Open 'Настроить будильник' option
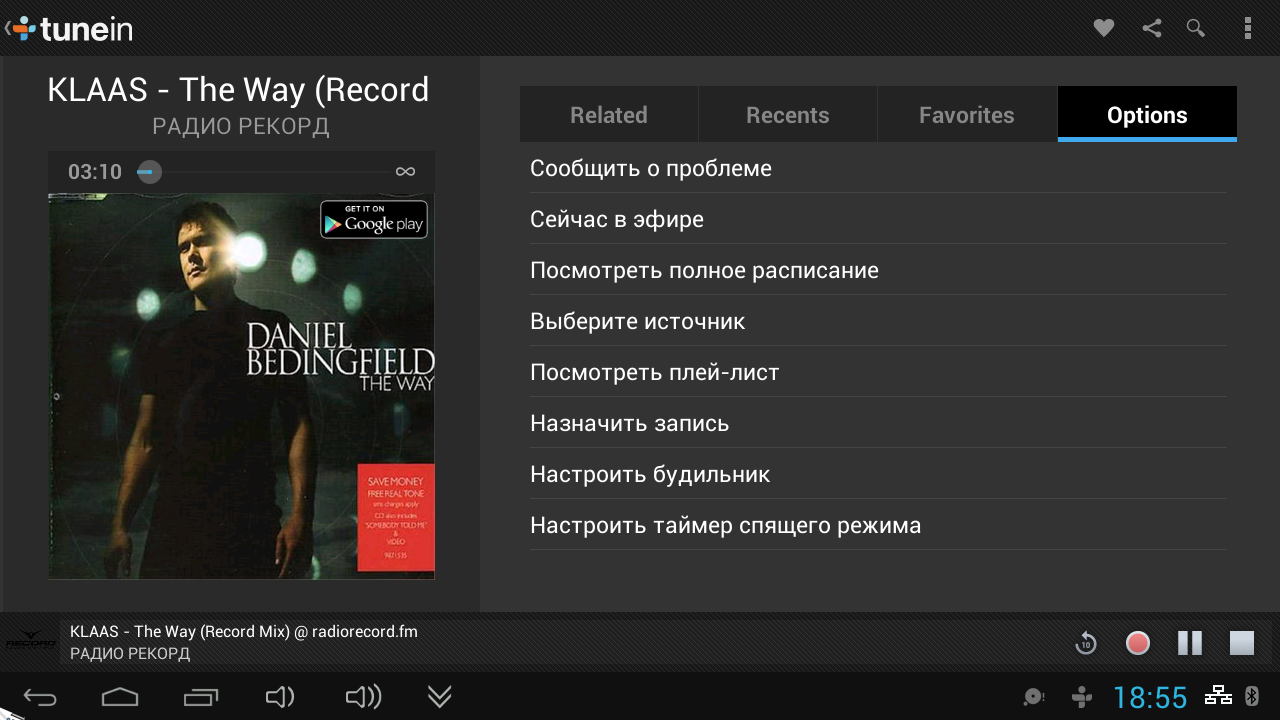The height and width of the screenshot is (720, 1280). (x=878, y=474)
